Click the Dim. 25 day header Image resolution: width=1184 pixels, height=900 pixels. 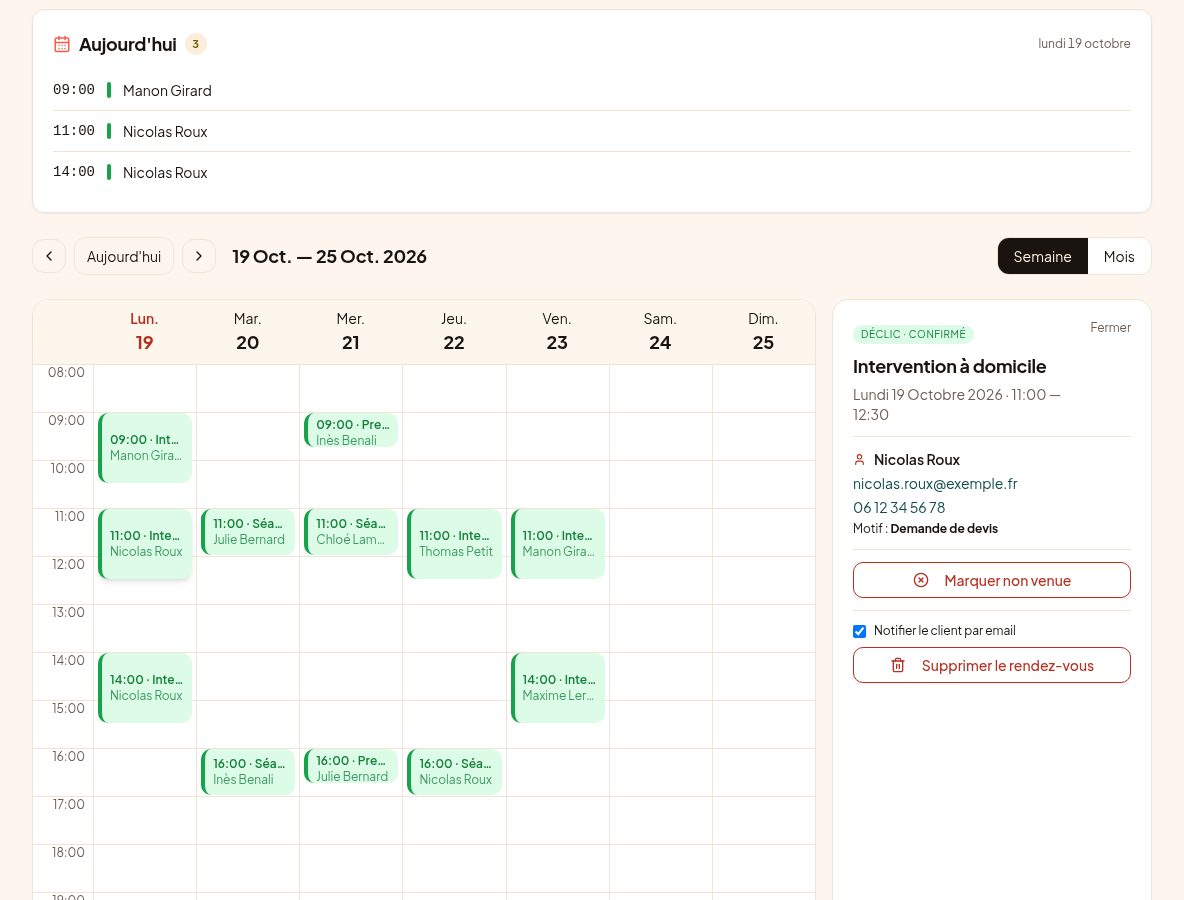(763, 331)
